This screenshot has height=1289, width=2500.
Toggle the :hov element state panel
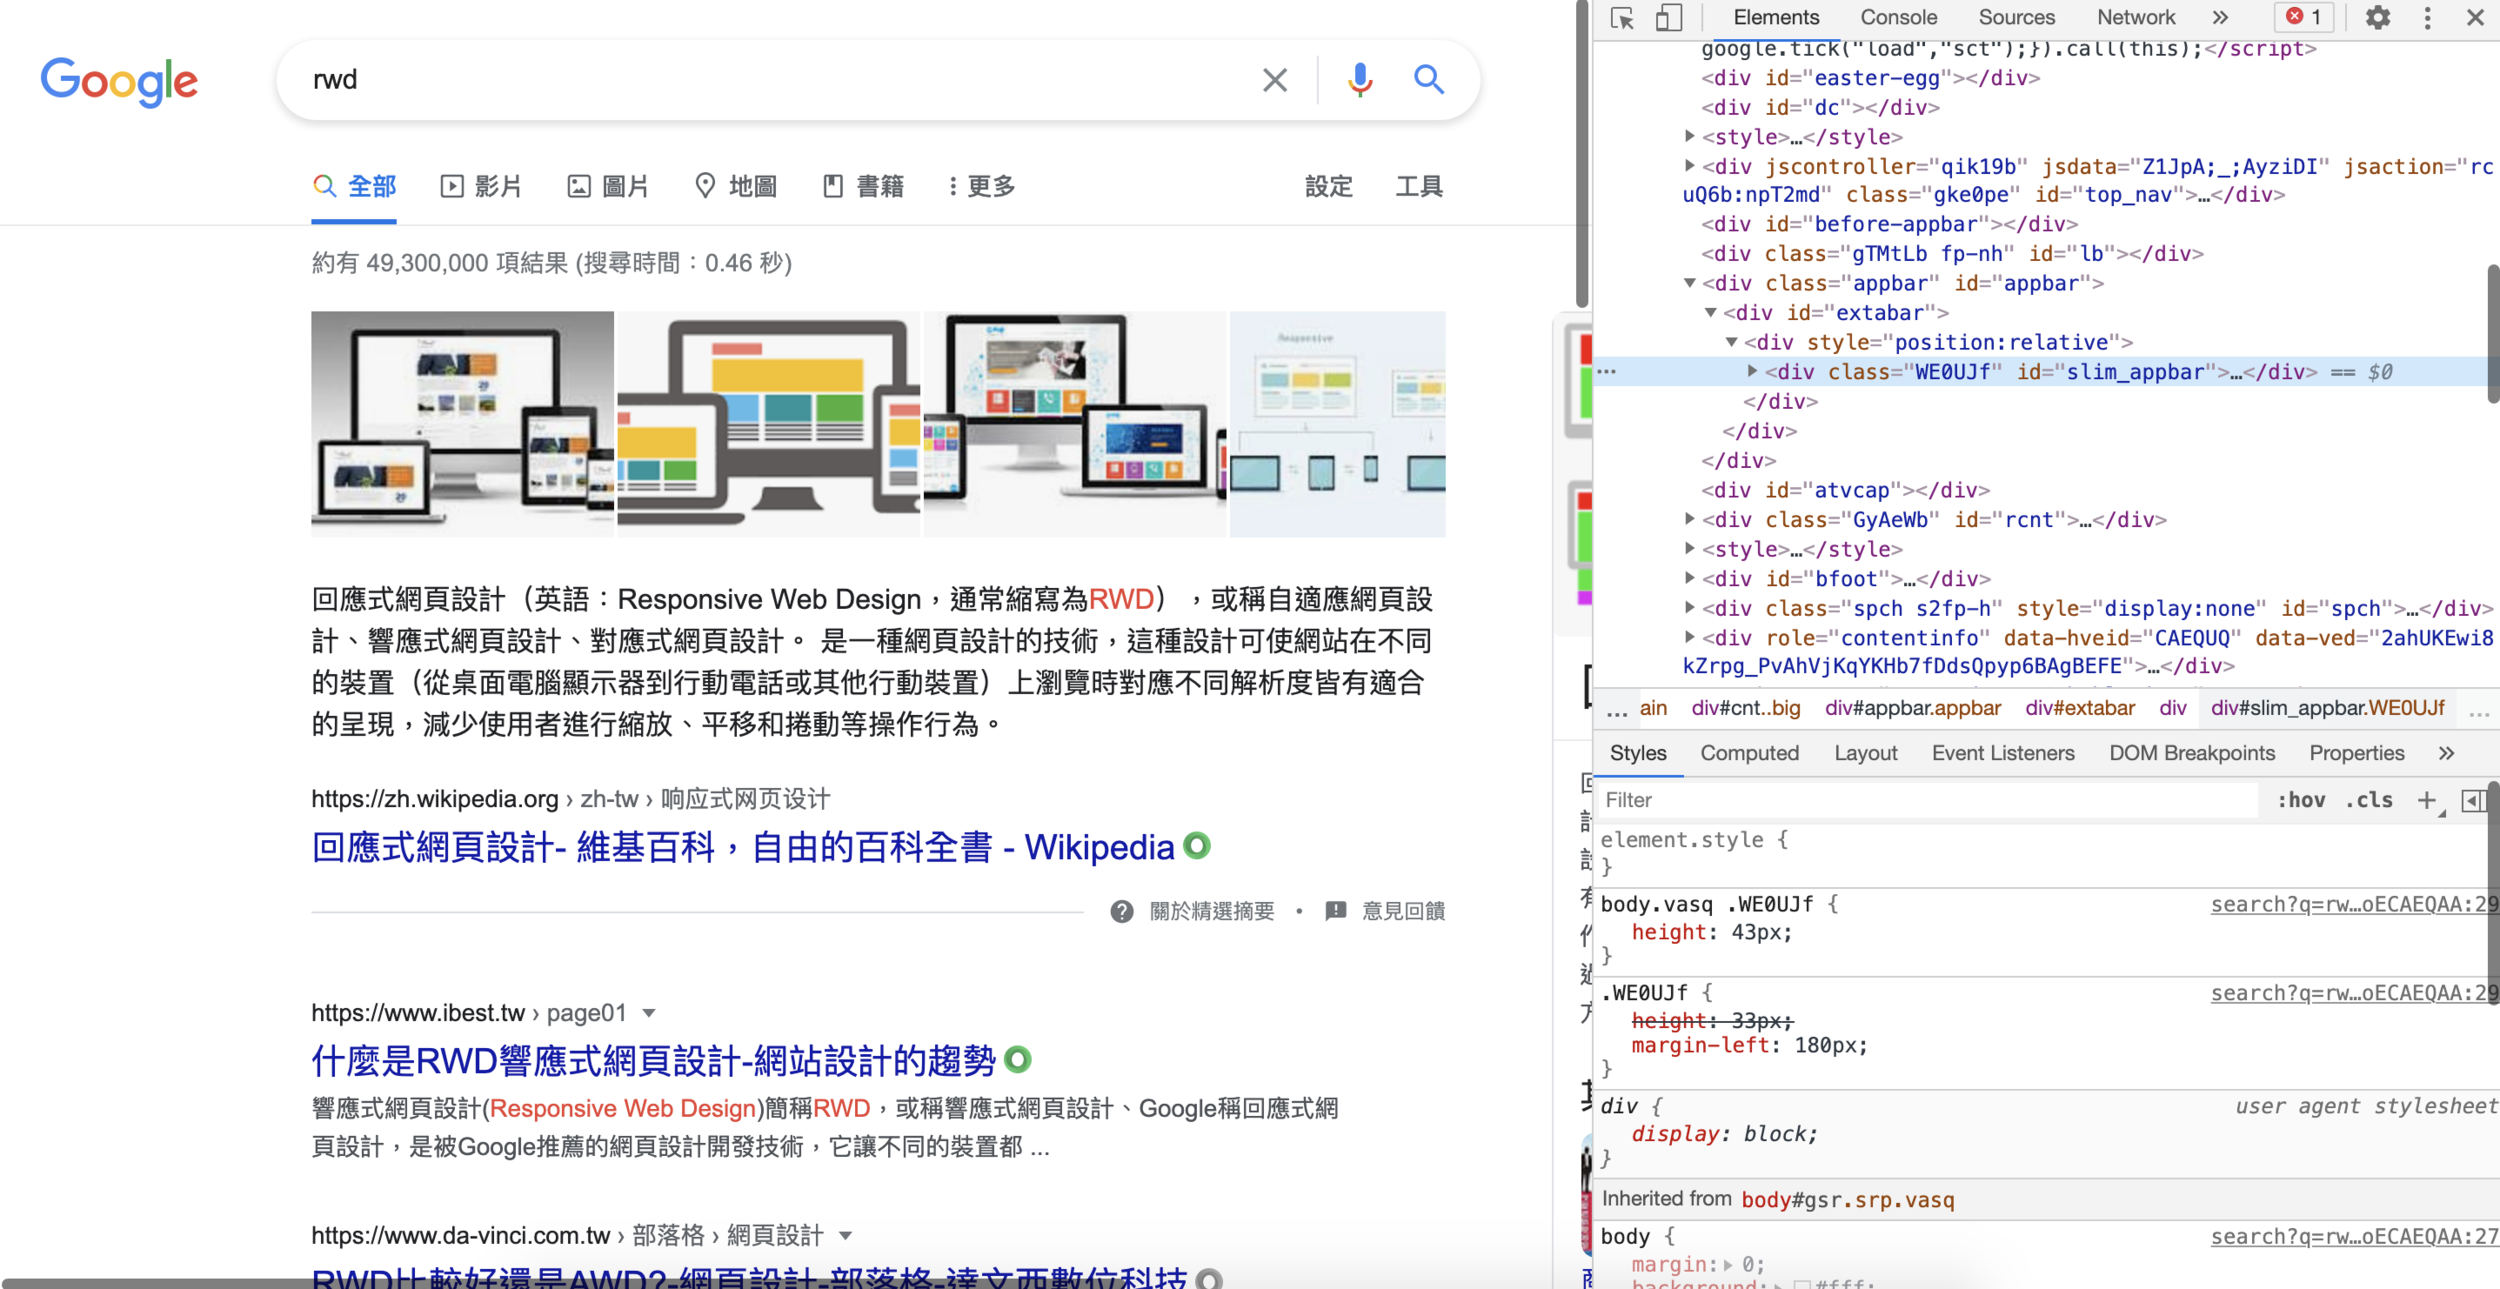point(2301,800)
